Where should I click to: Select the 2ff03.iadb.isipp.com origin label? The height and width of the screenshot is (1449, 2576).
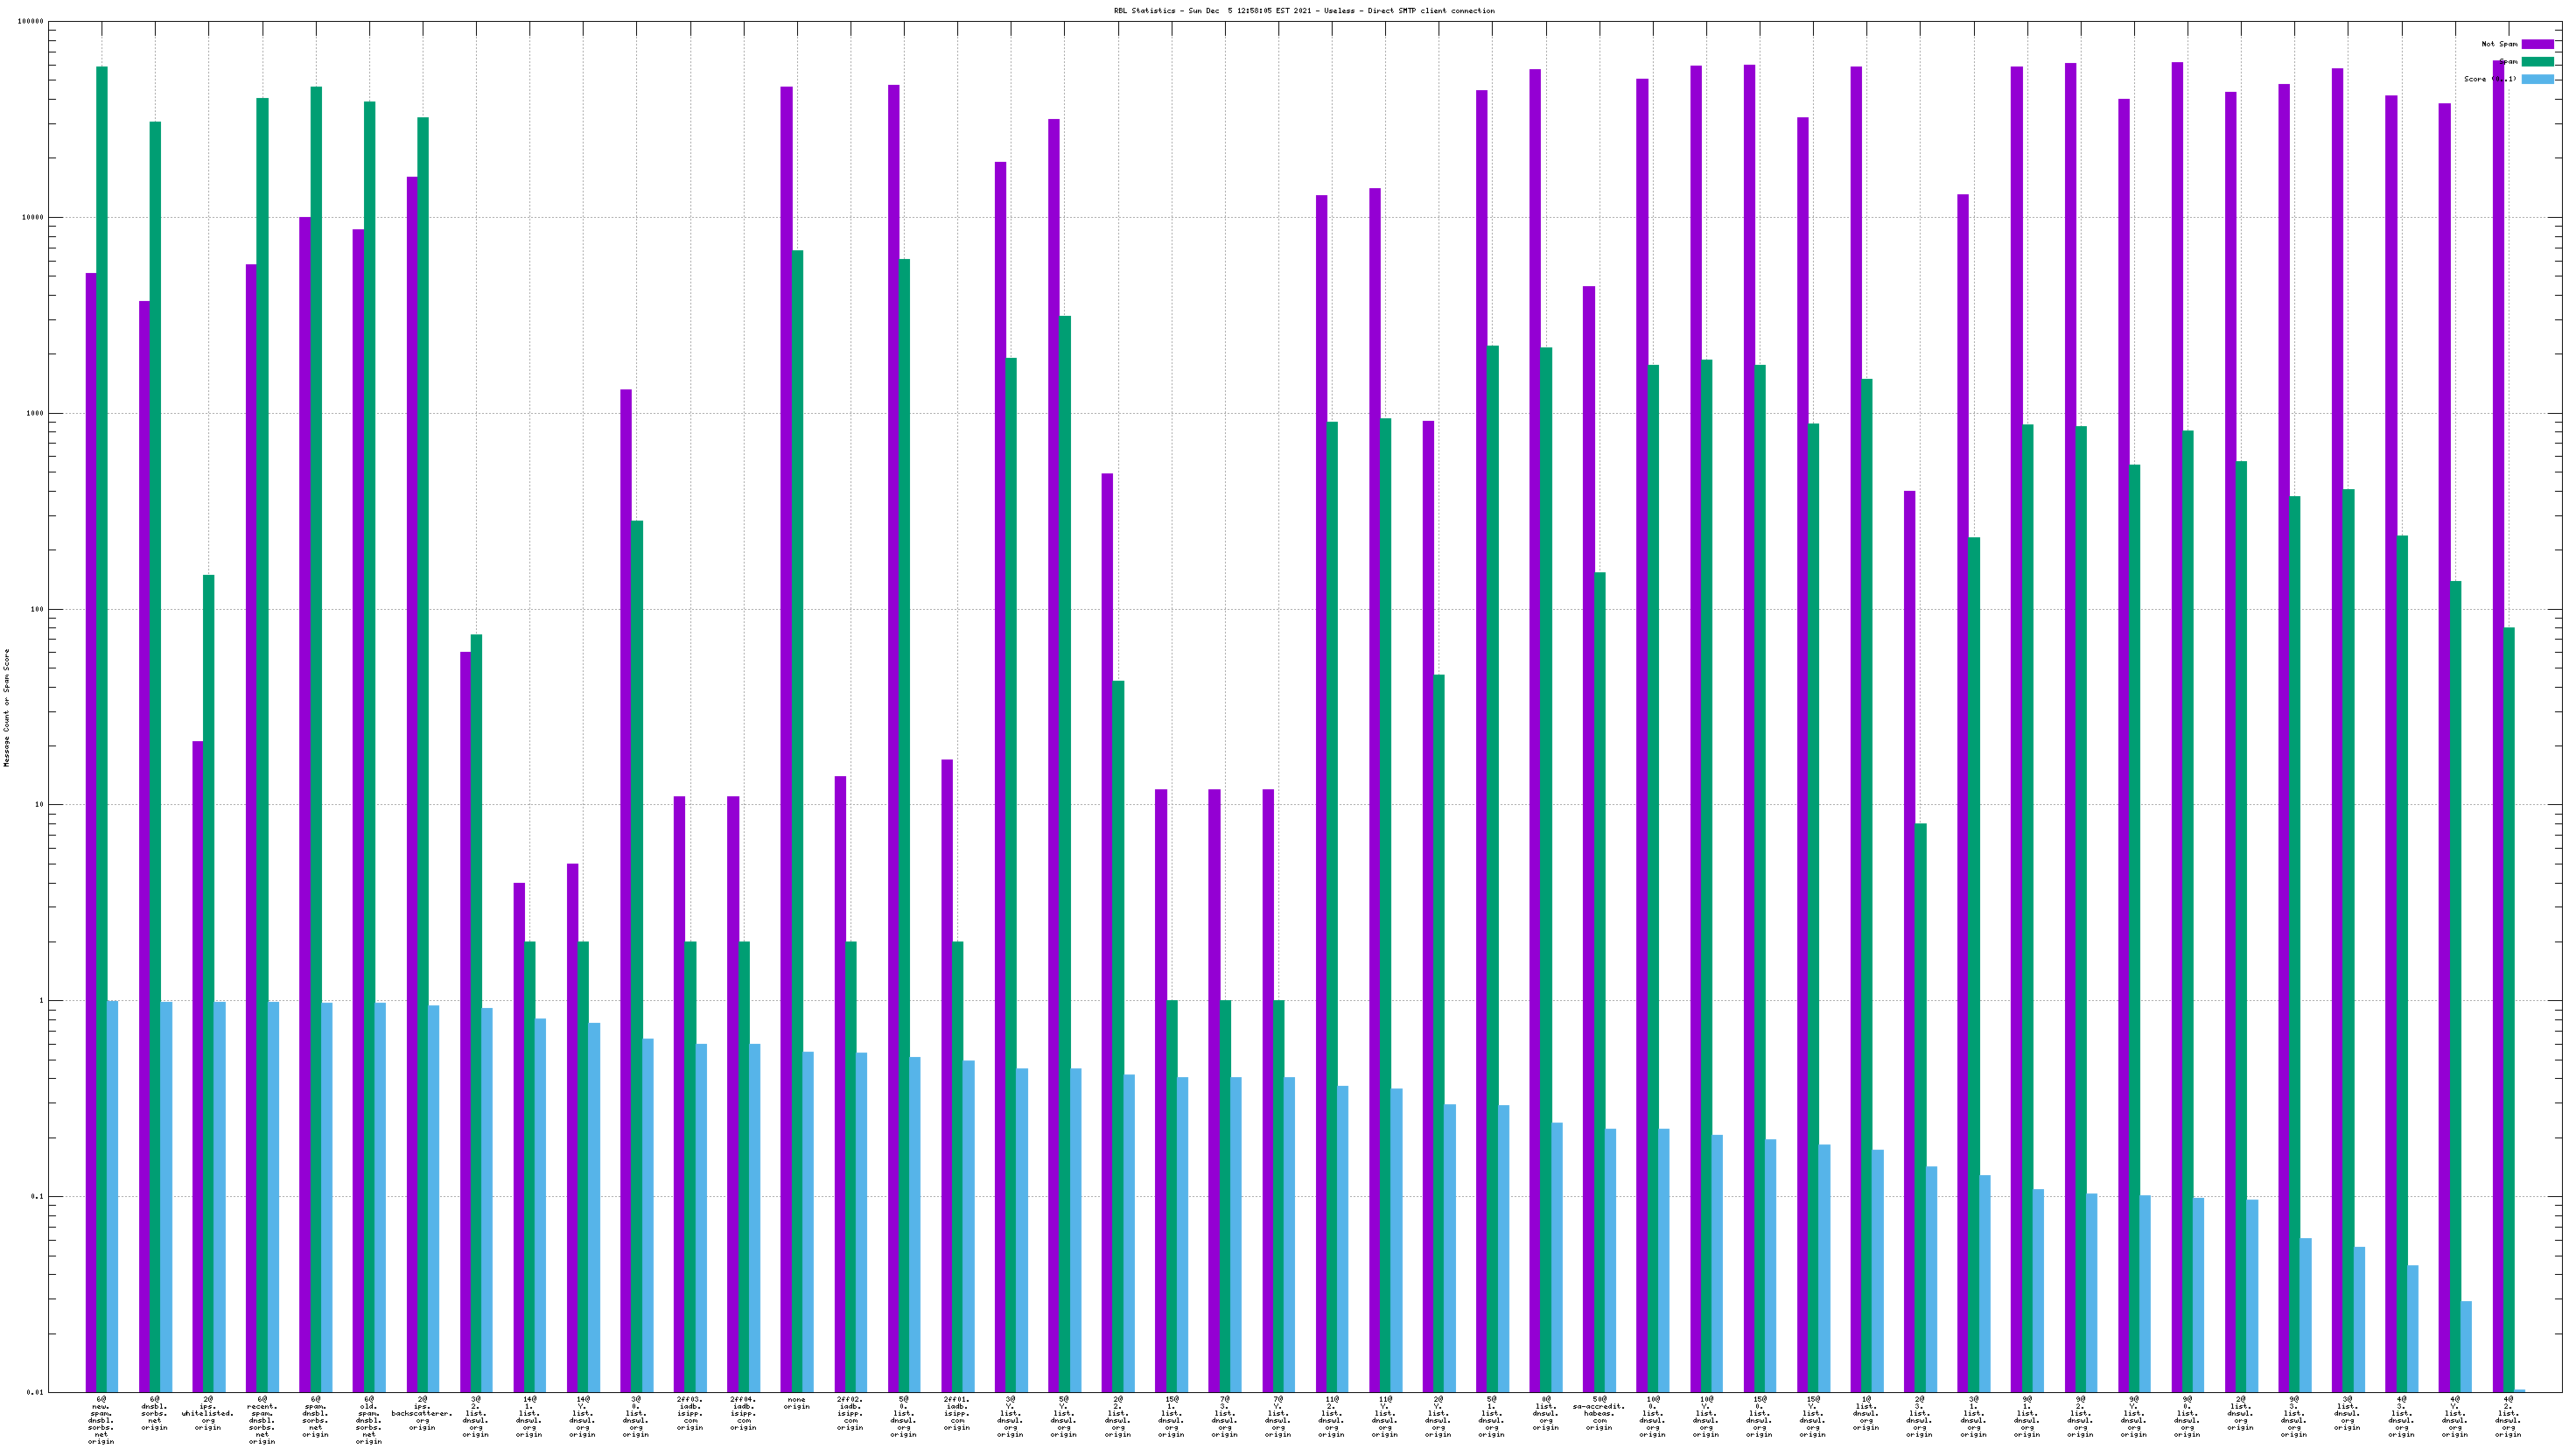(x=690, y=1413)
